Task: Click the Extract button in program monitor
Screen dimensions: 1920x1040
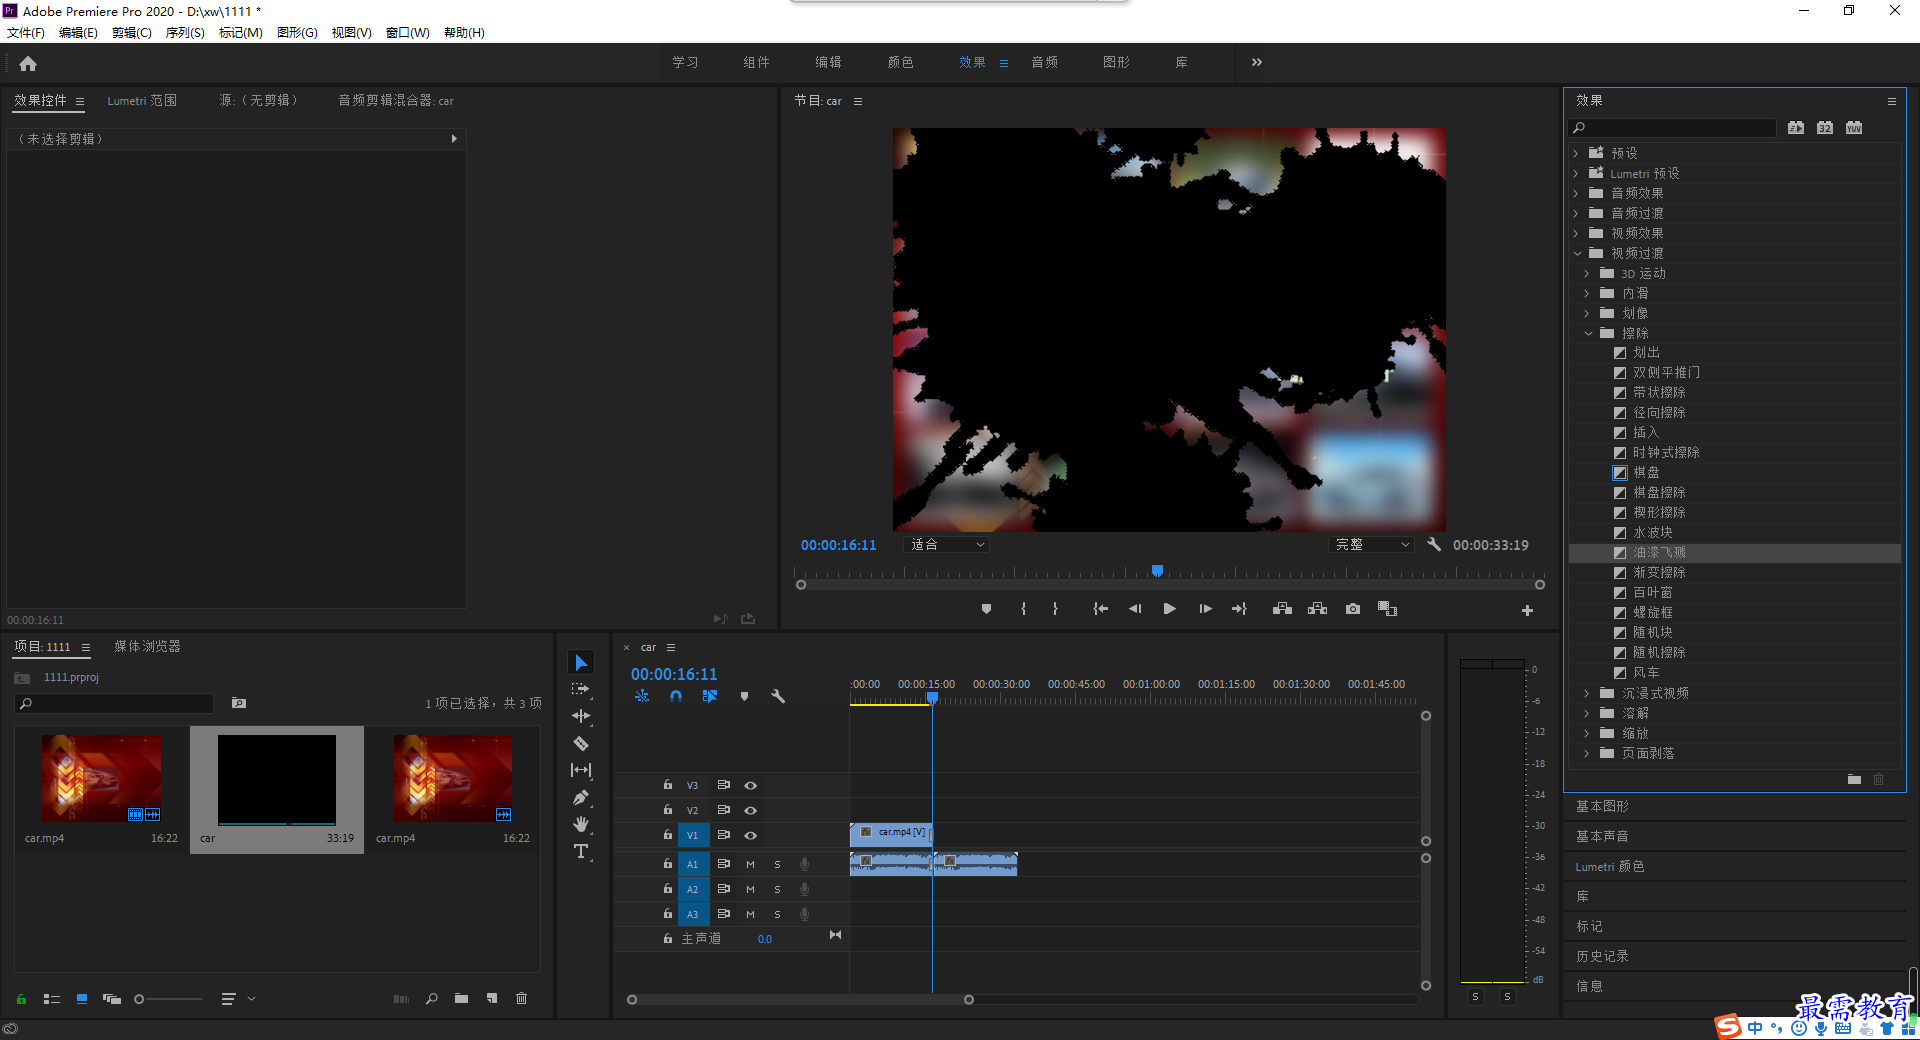Action: click(x=1318, y=609)
